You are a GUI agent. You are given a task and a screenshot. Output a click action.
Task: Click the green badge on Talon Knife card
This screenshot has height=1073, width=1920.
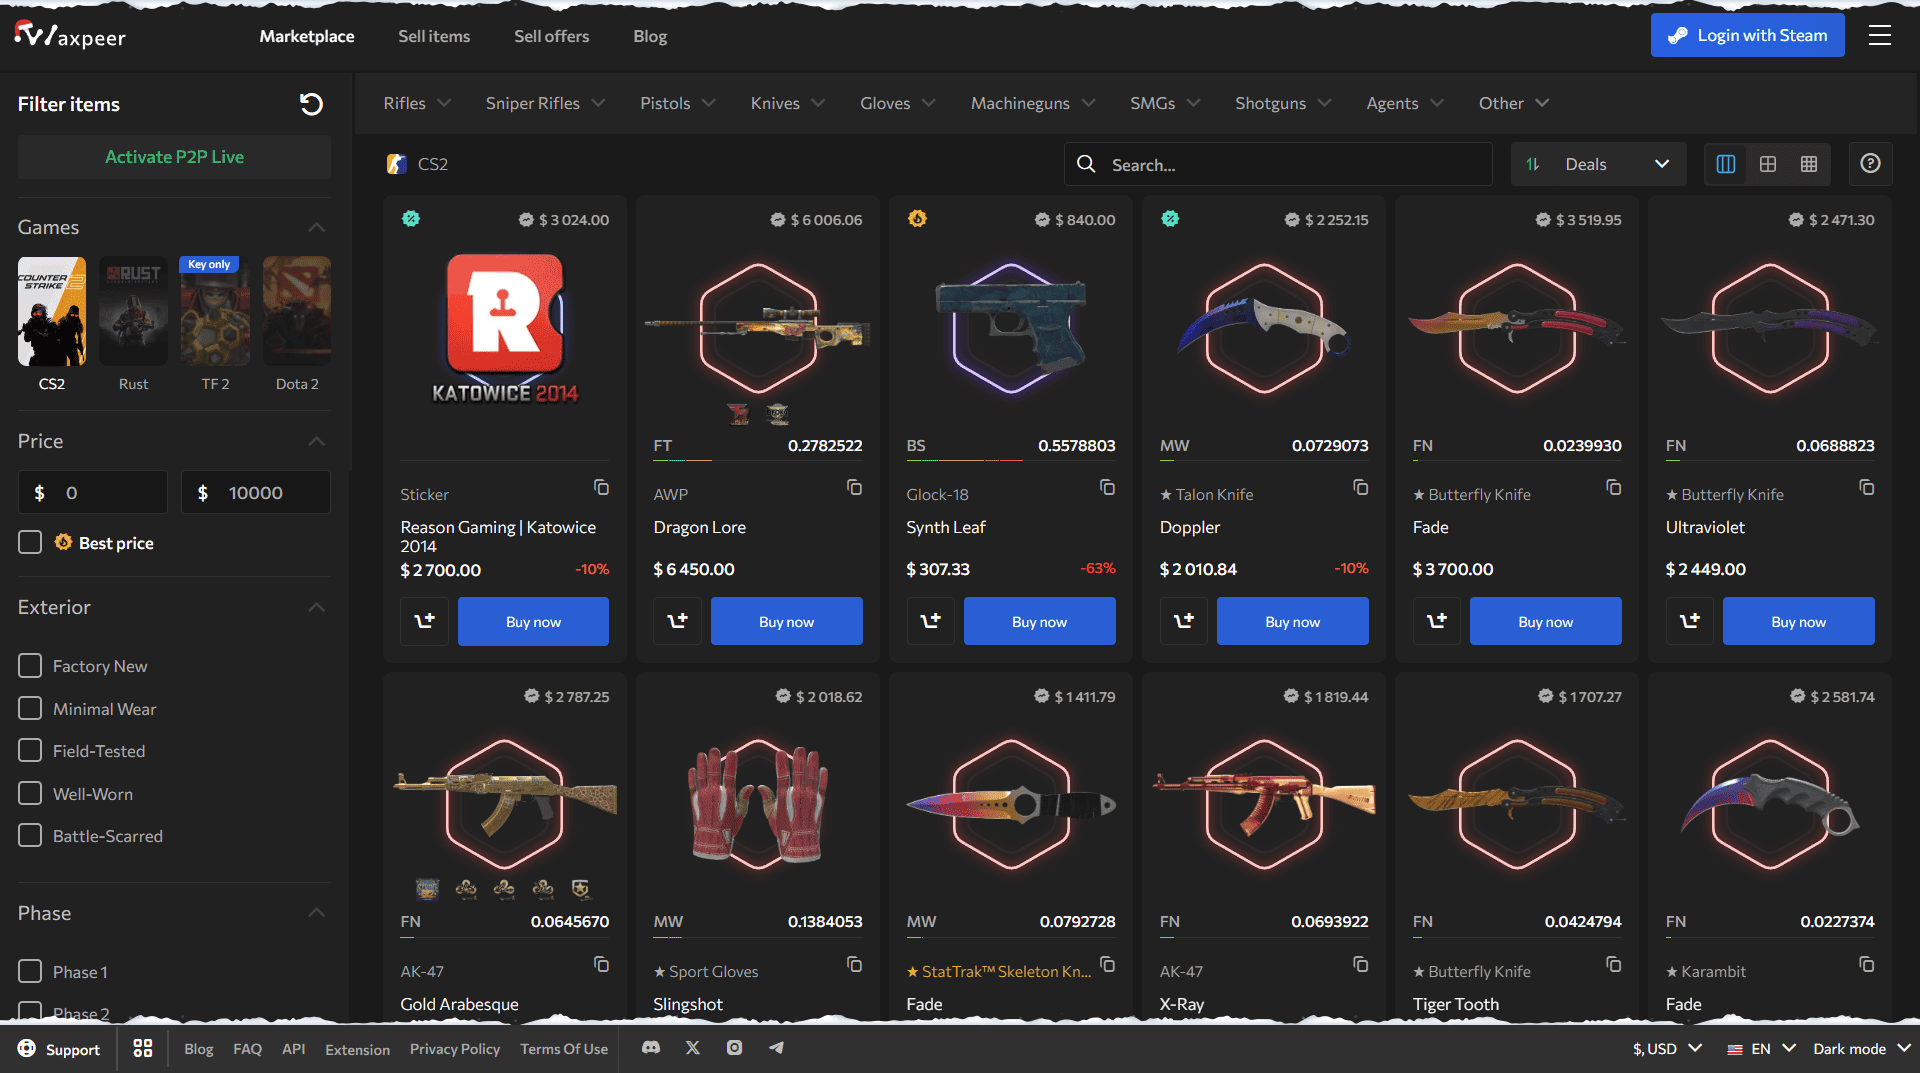[1170, 218]
